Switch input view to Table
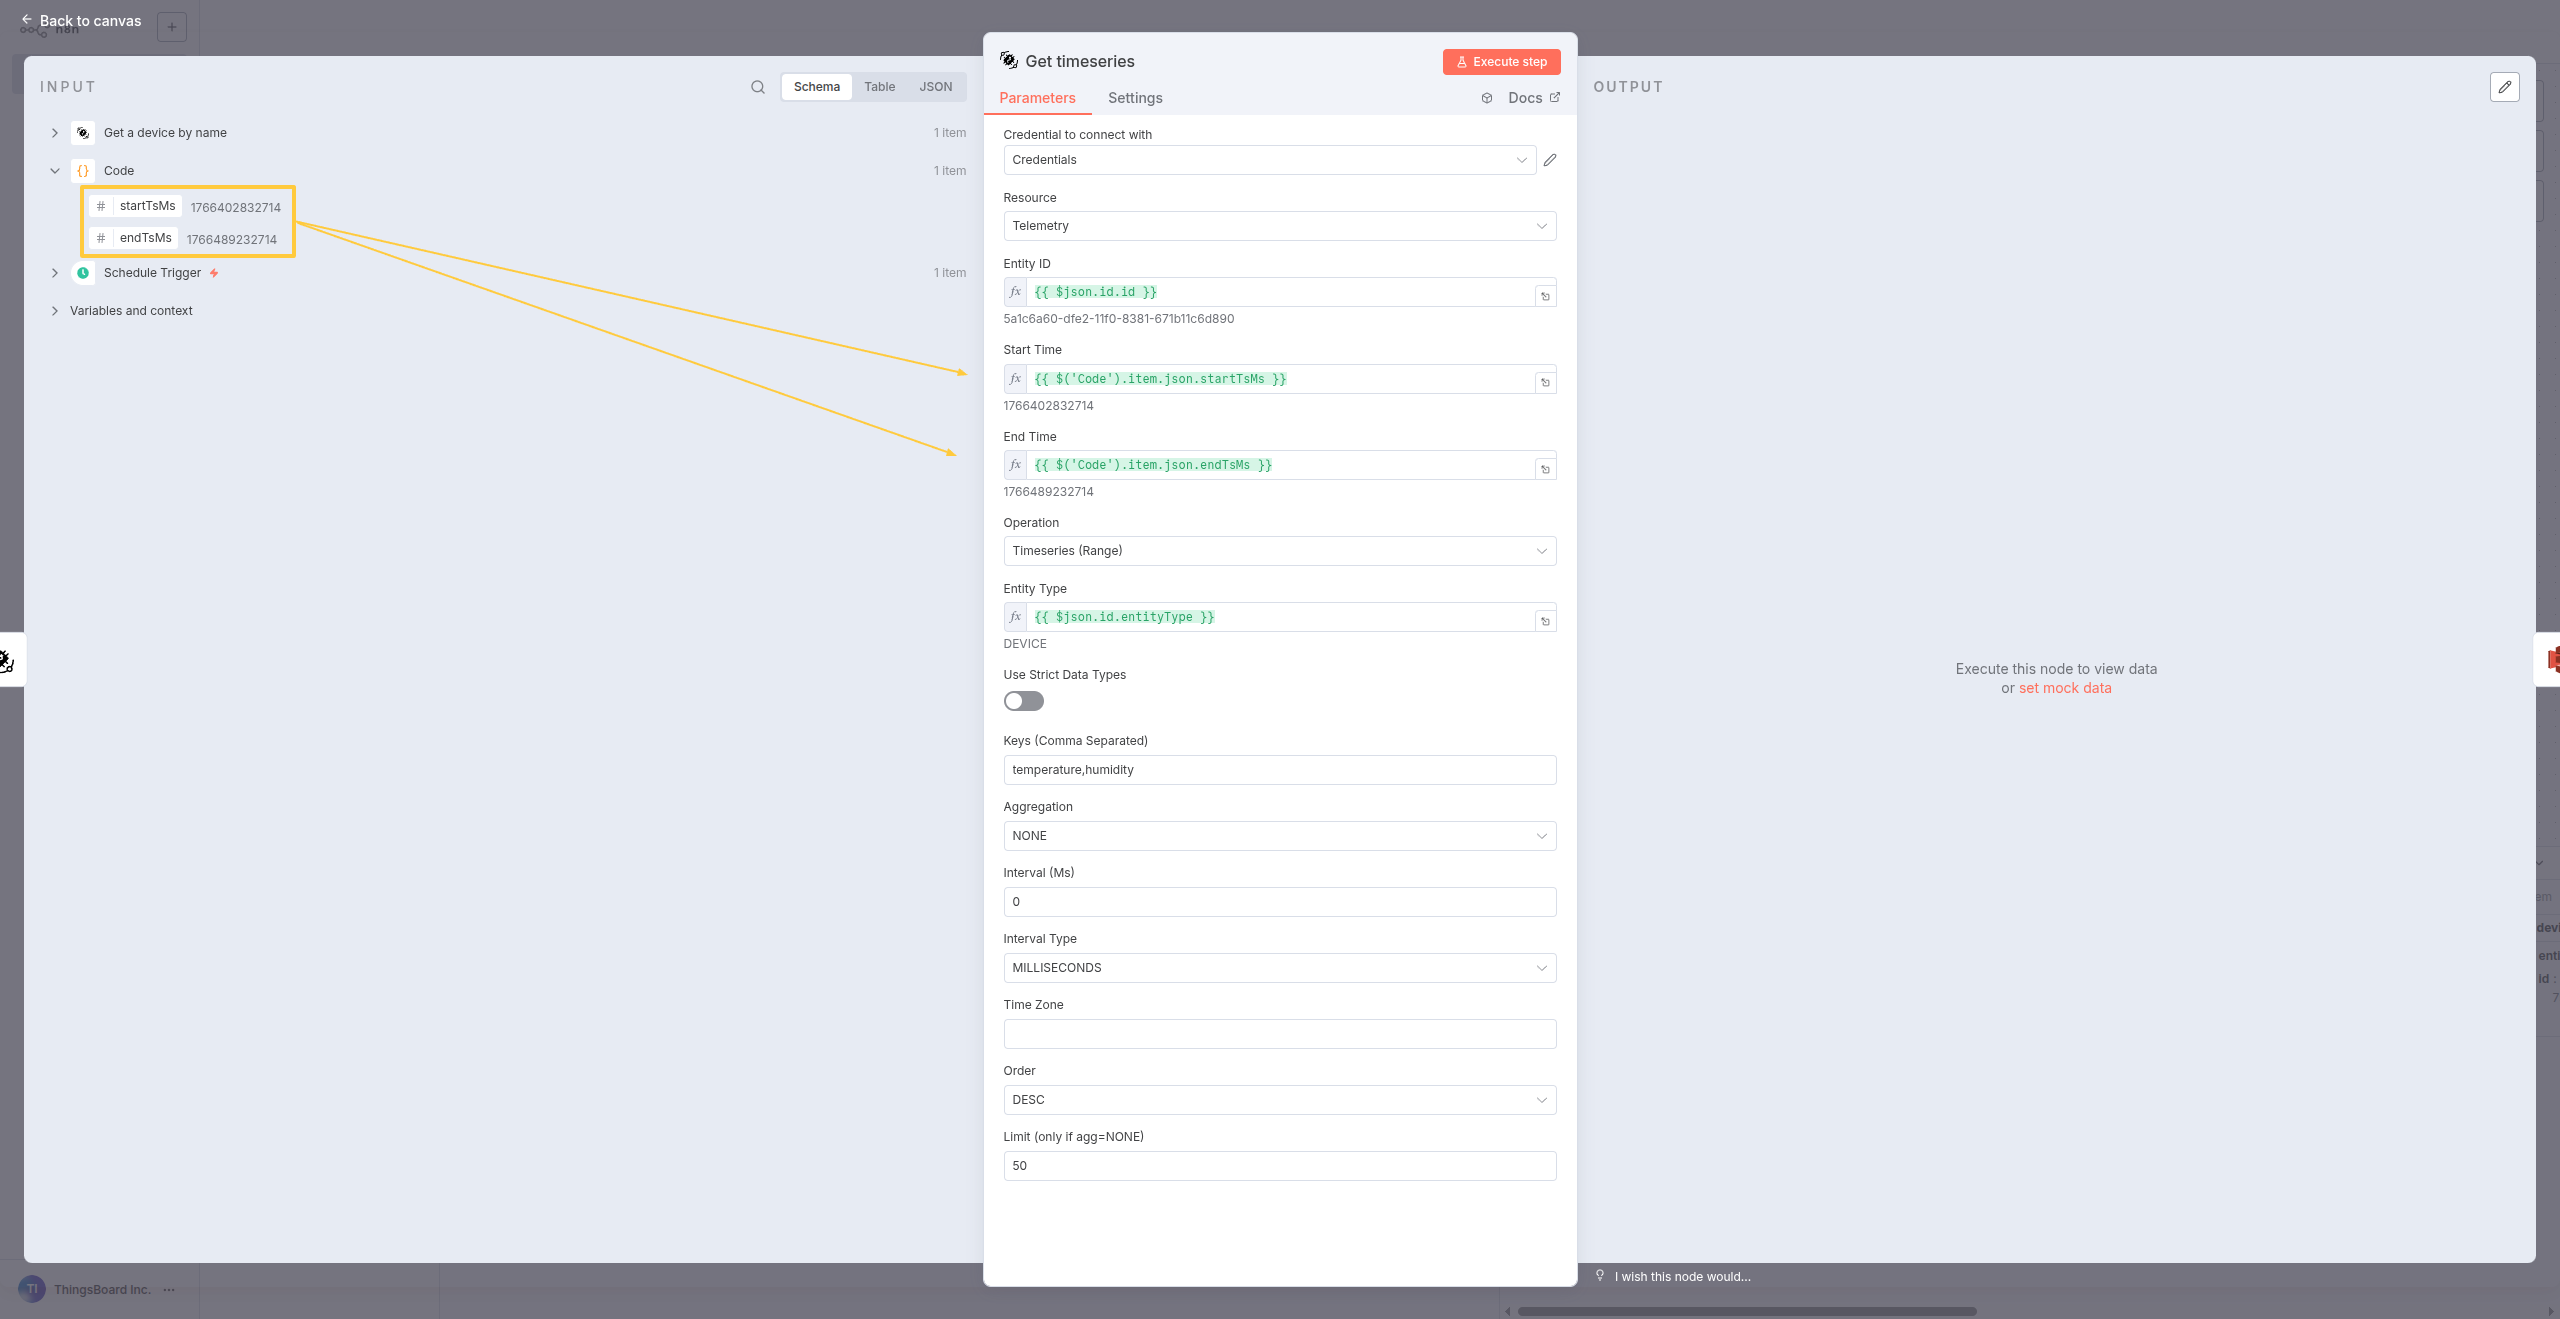 (879, 87)
